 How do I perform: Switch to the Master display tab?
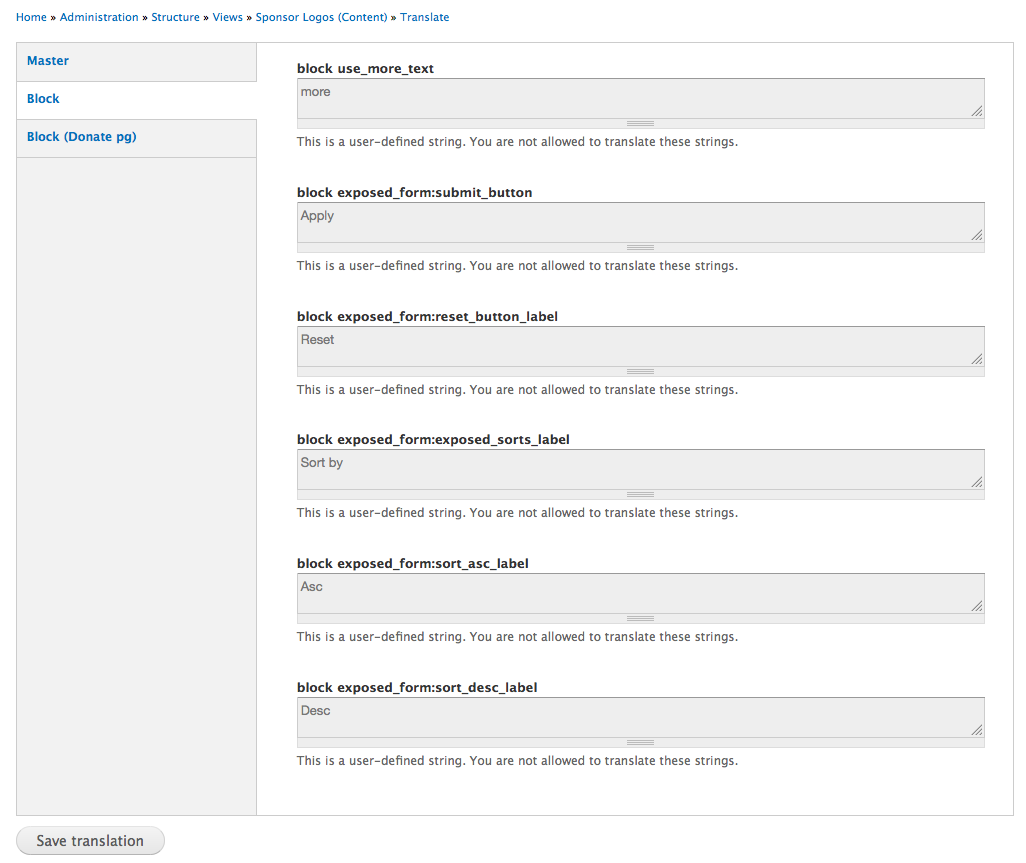(48, 60)
